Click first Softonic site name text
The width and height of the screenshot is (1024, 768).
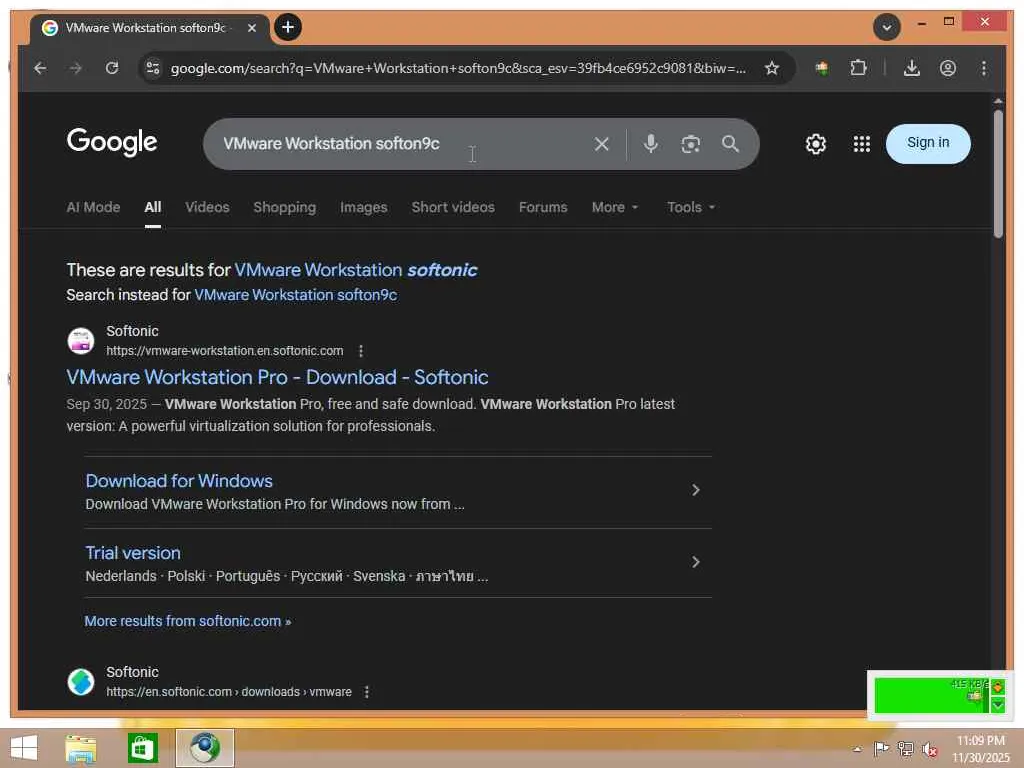(132, 331)
